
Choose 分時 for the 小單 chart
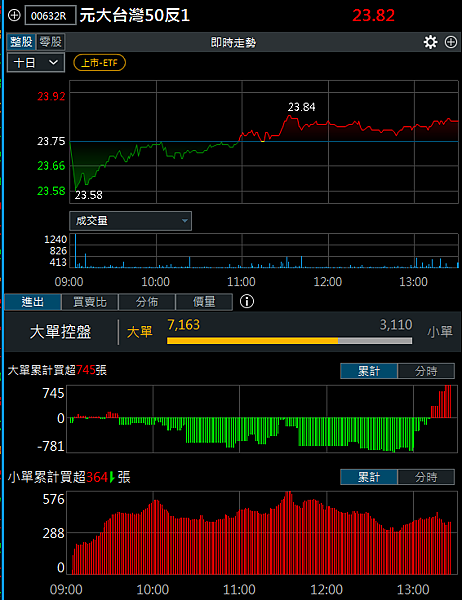(x=426, y=477)
